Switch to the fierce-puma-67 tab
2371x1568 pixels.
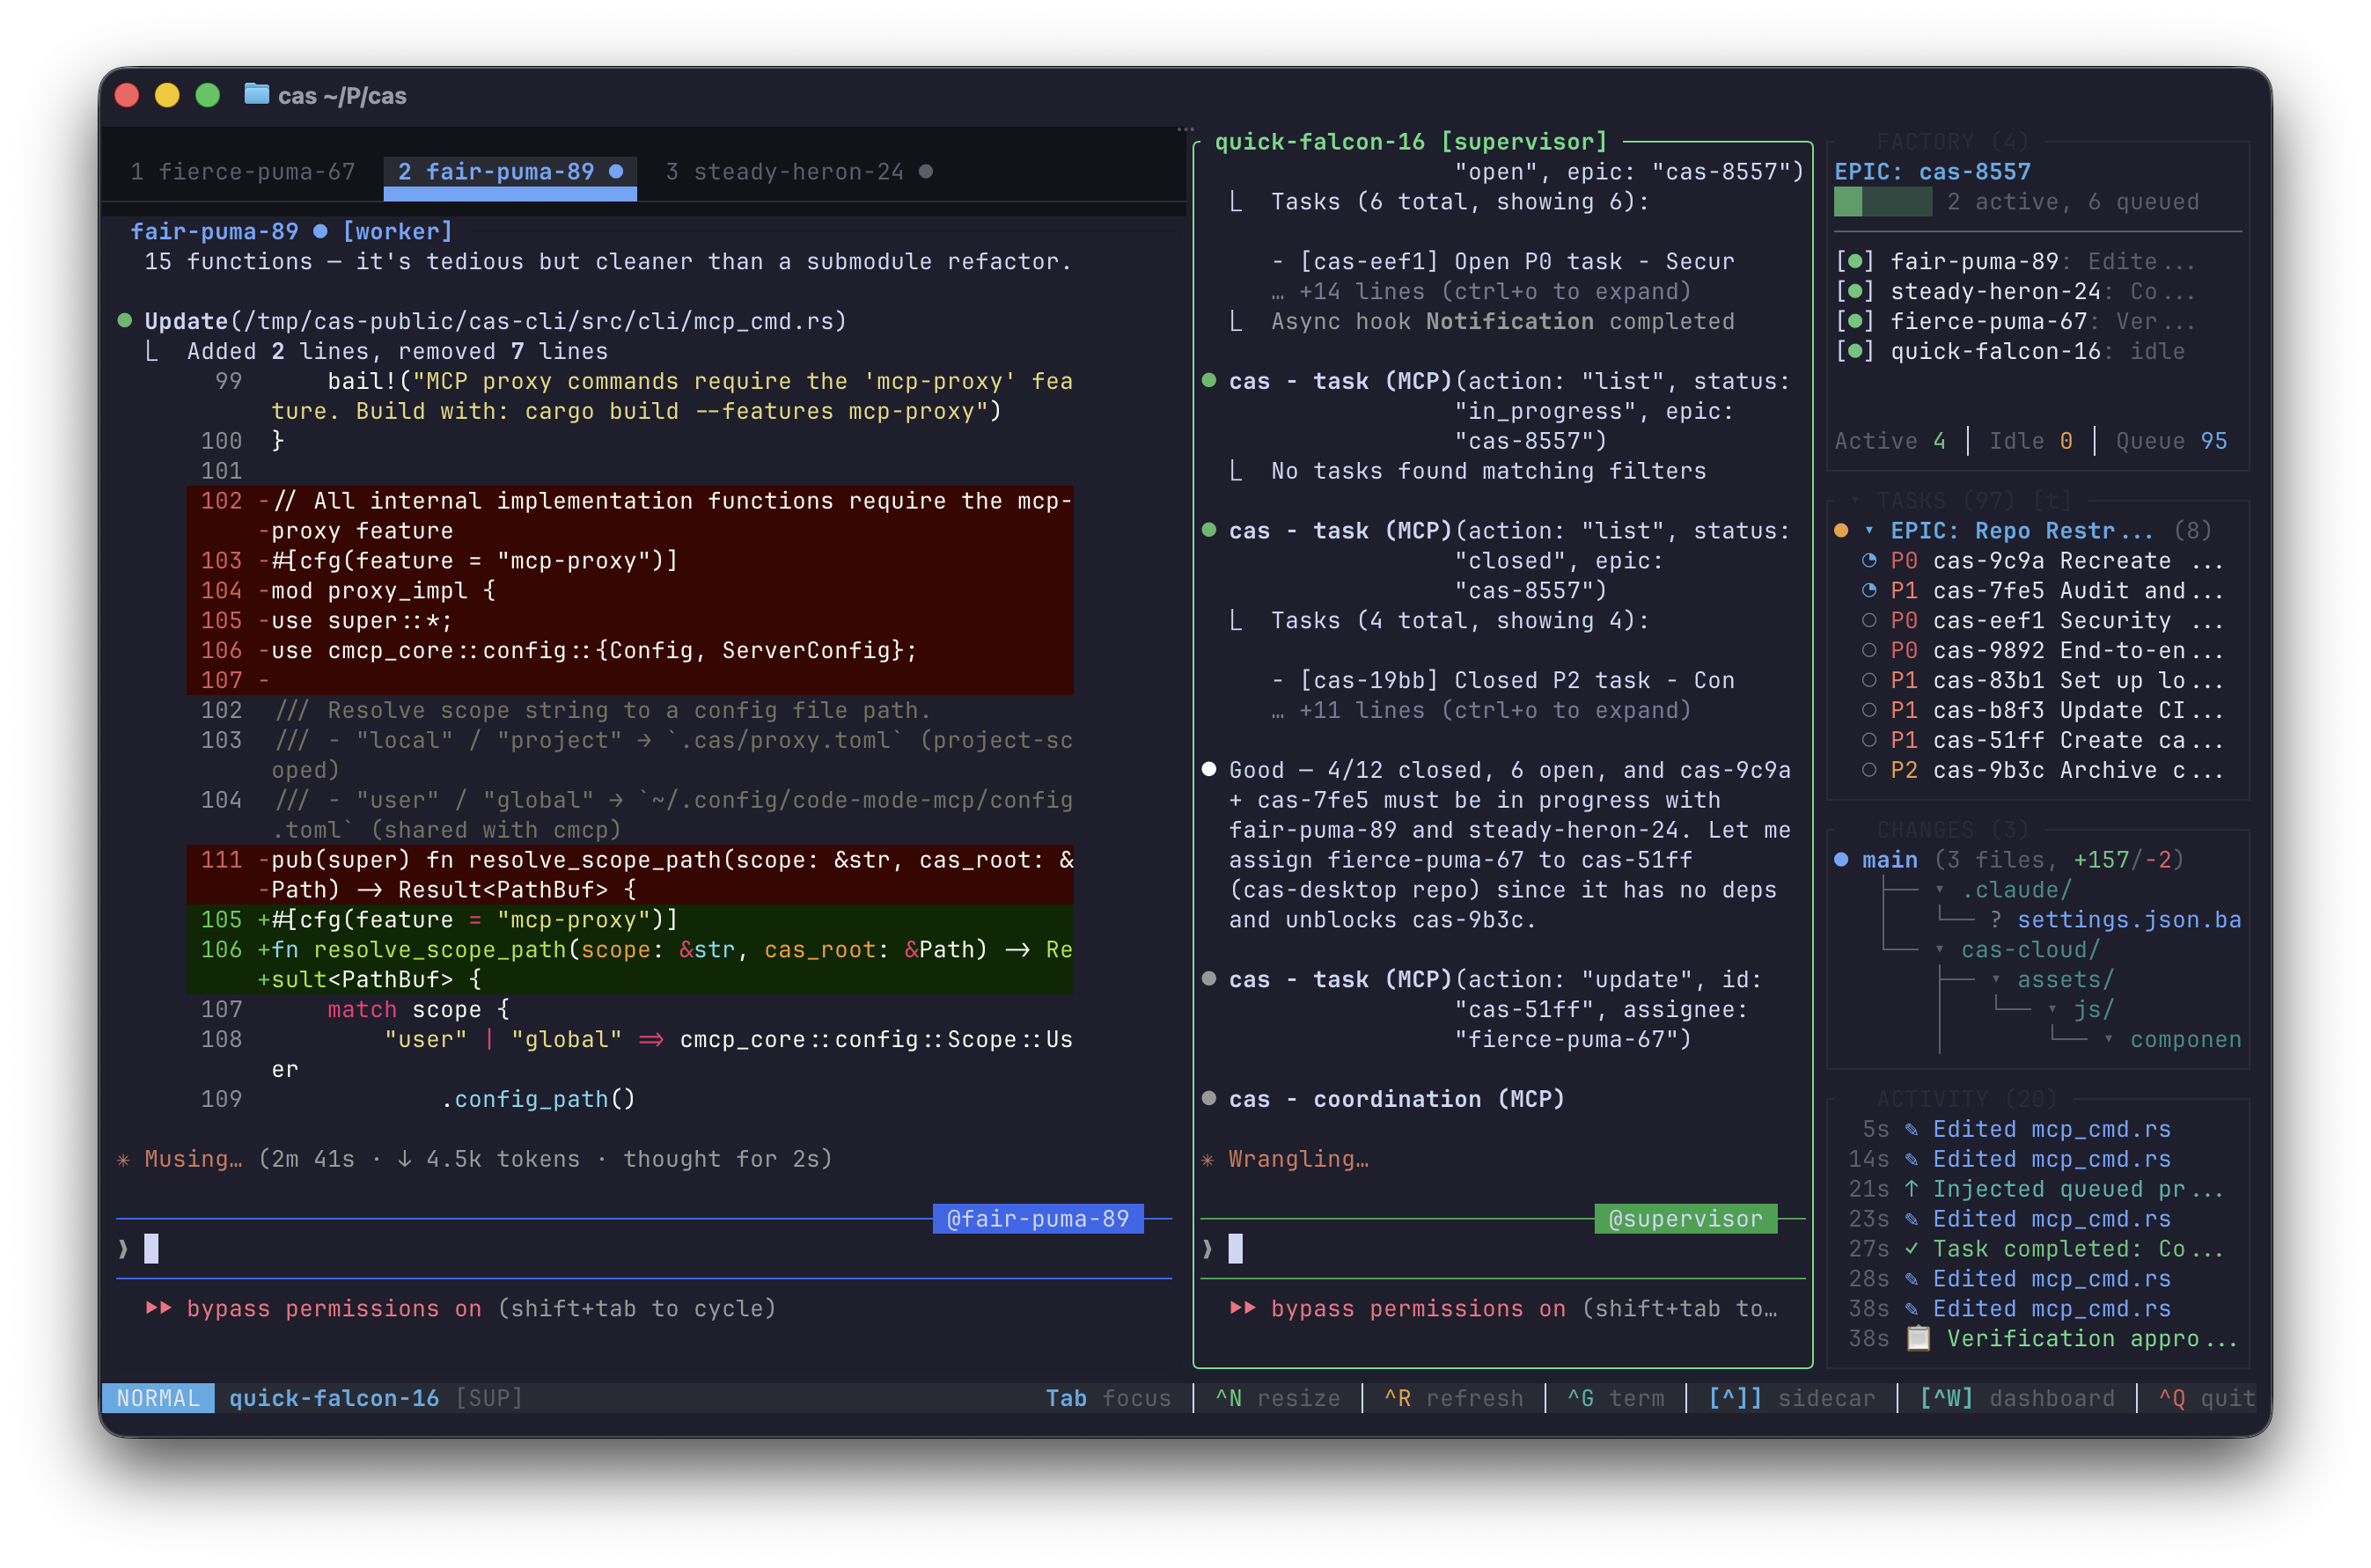click(243, 172)
